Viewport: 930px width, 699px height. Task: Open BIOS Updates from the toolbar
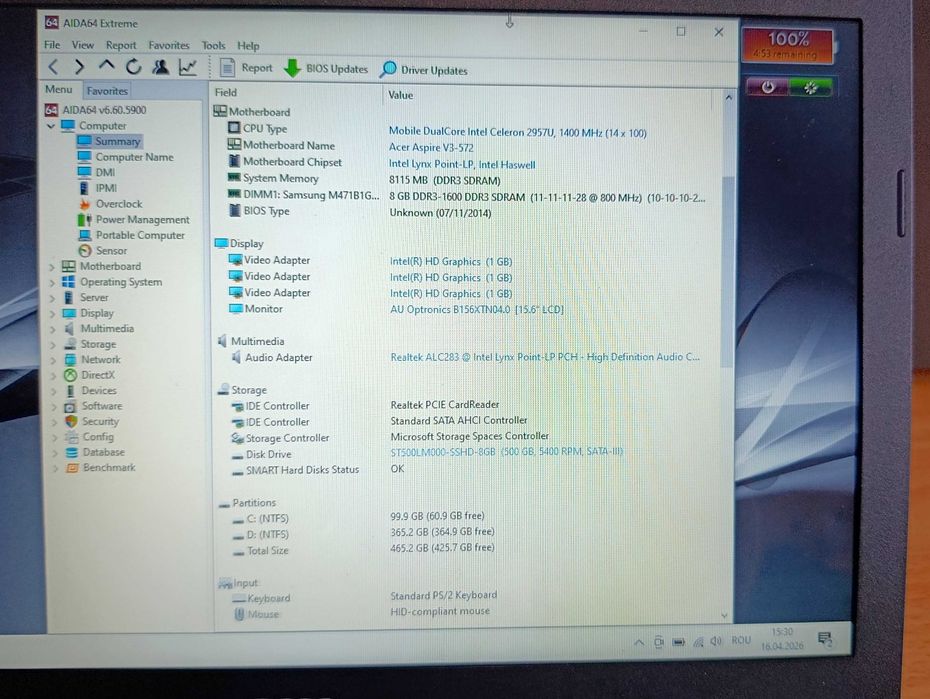tap(326, 69)
